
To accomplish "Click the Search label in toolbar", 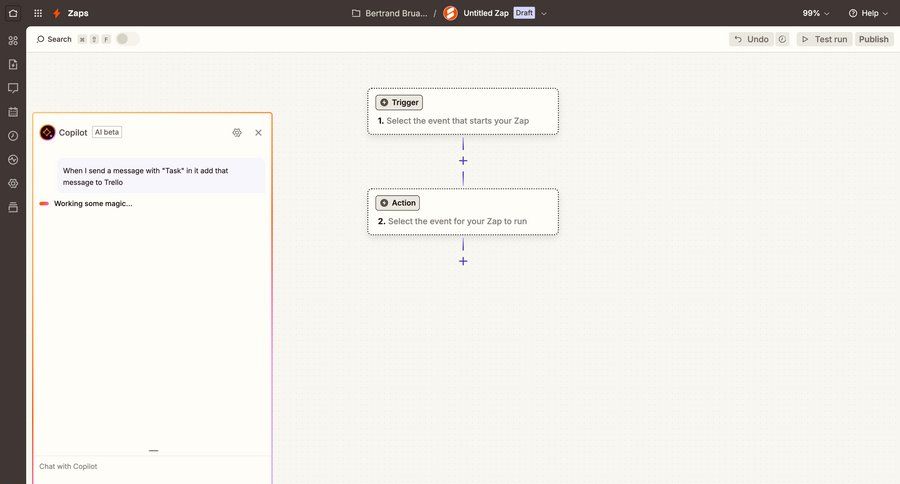I will click(59, 39).
